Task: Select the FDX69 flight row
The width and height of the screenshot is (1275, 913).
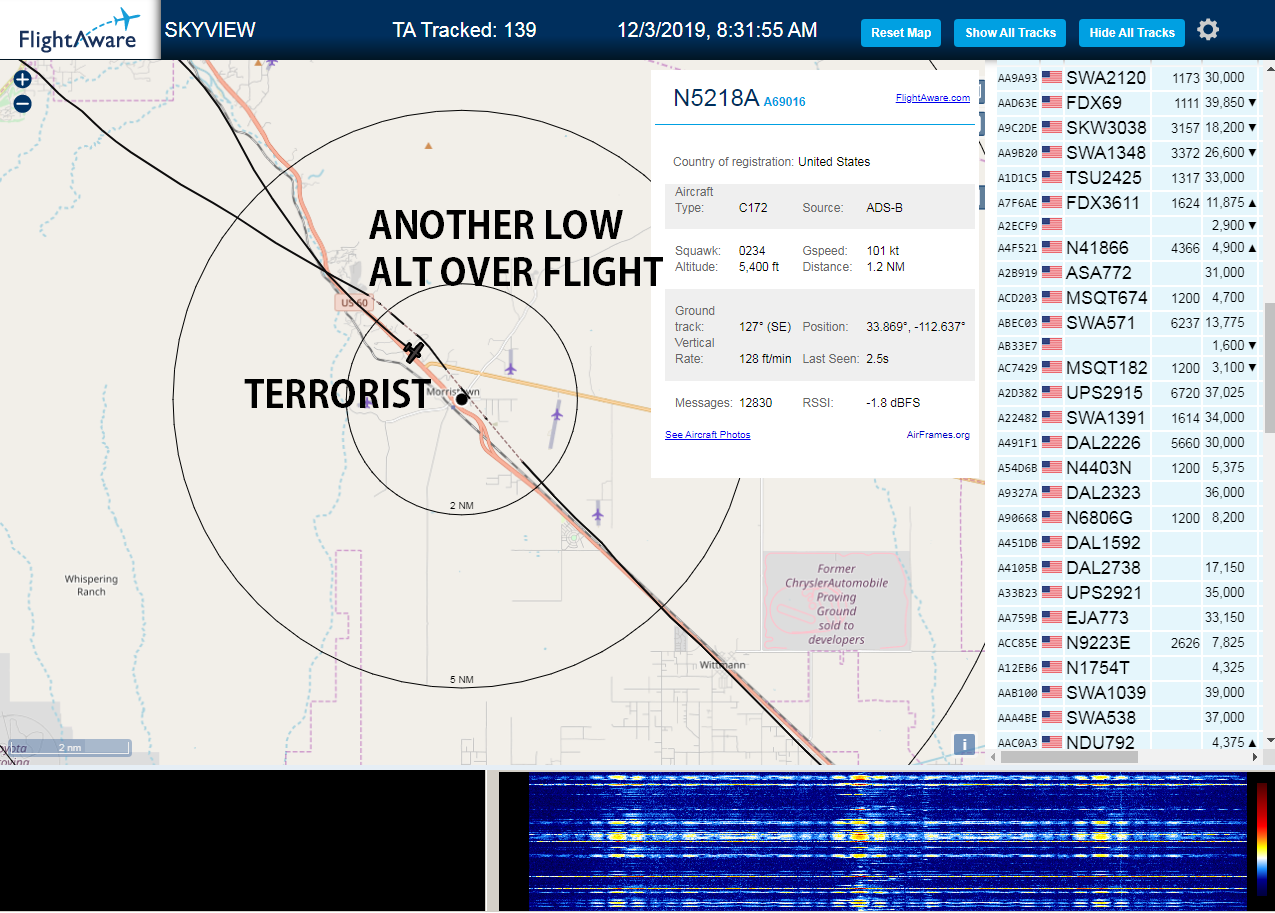Action: click(1128, 102)
